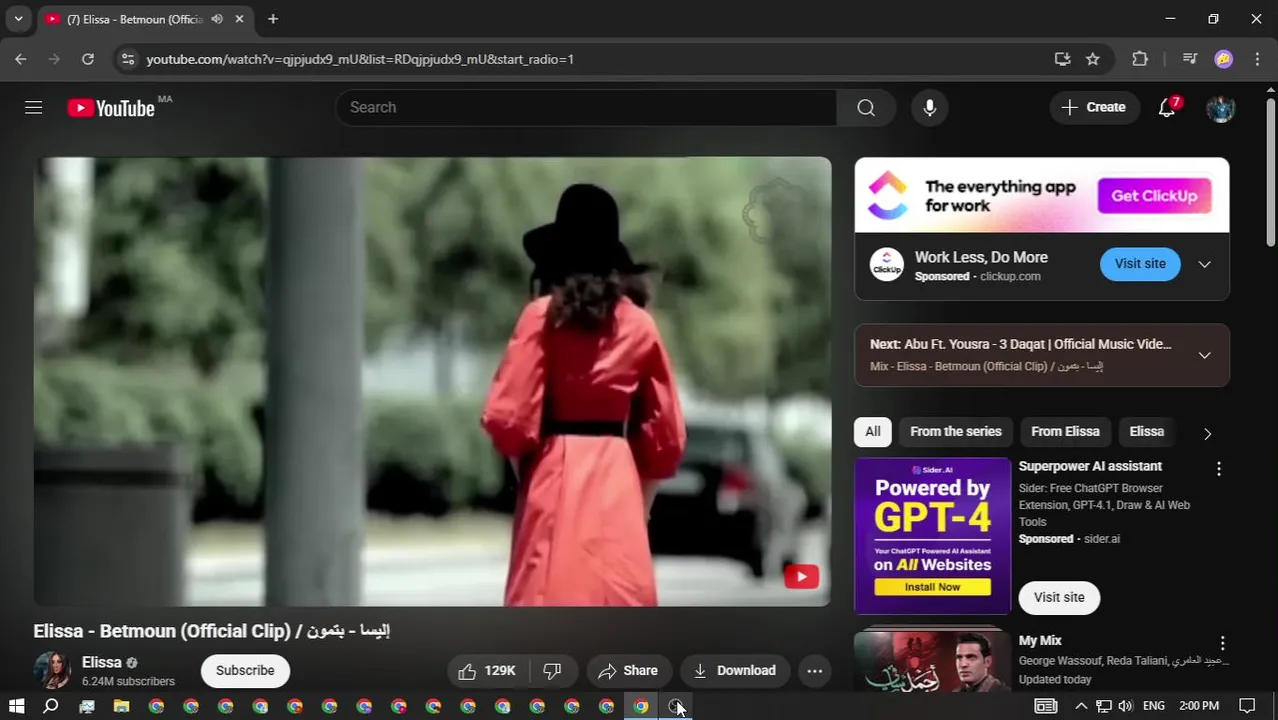Viewport: 1278px width, 720px height.
Task: Open options menu for My Mix
Action: (1222, 643)
